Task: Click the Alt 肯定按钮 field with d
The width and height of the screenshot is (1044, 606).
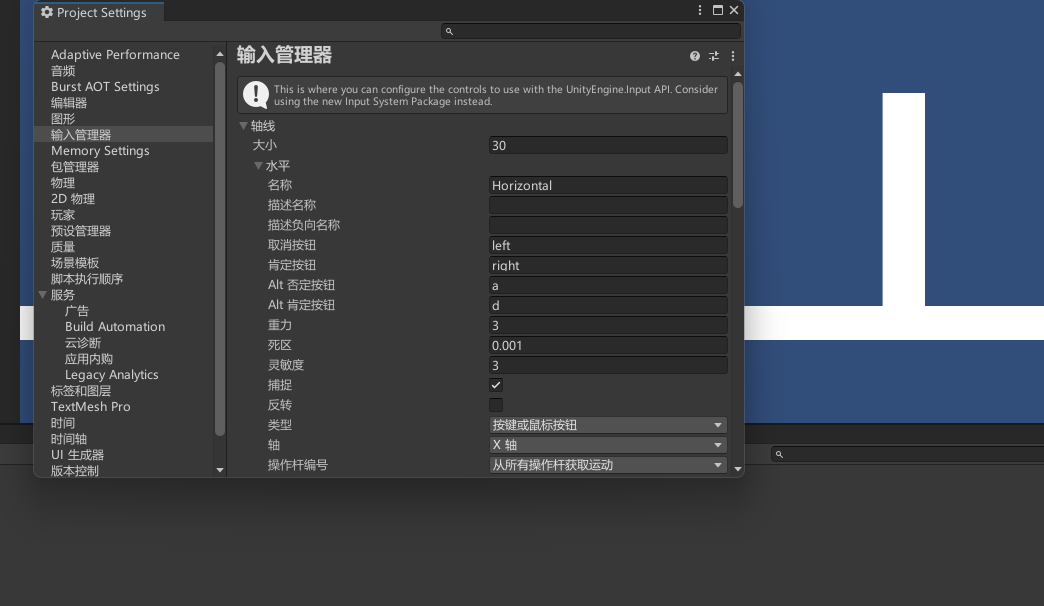Action: pyautogui.click(x=608, y=305)
